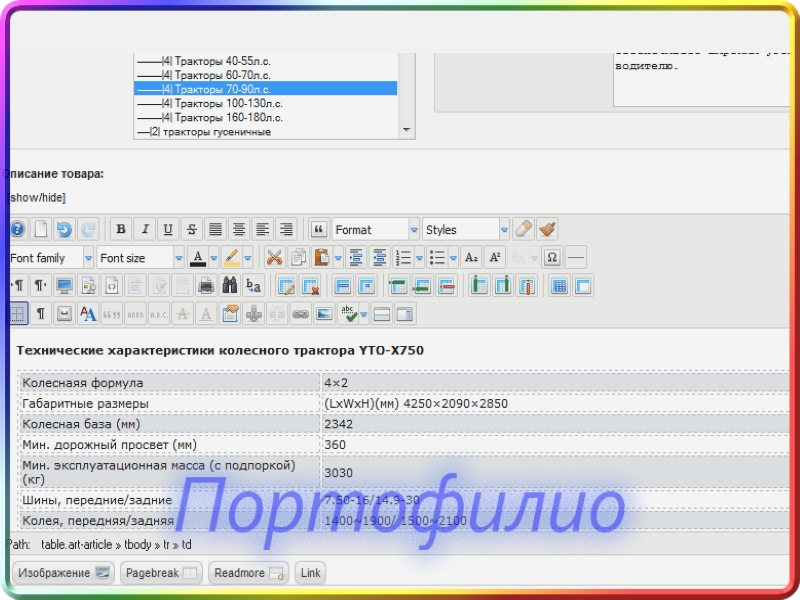Click the Изображение button

click(x=63, y=573)
